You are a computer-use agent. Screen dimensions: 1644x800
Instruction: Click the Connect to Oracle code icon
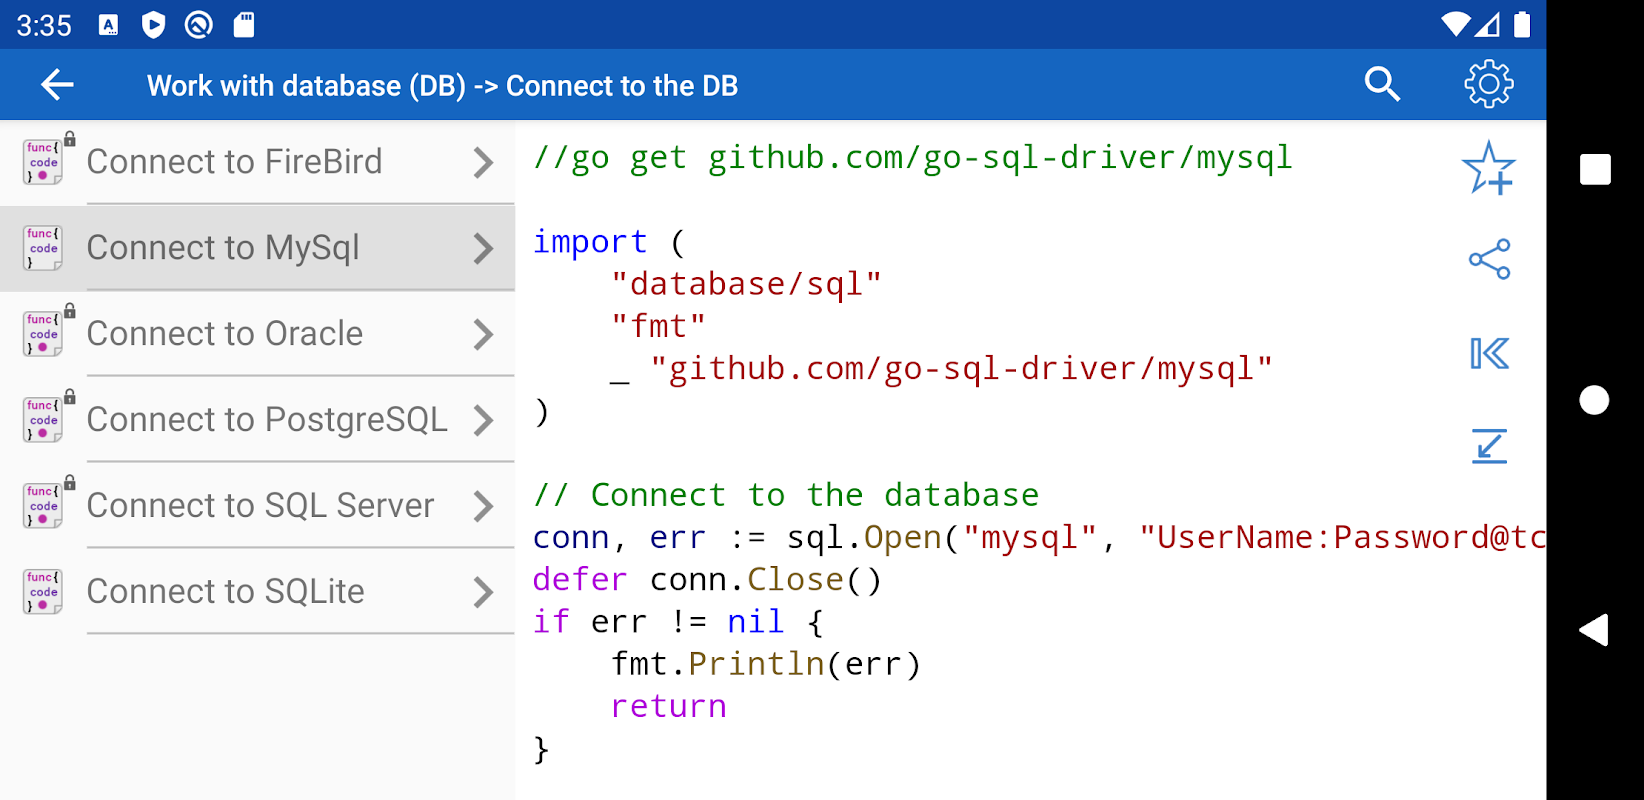point(44,333)
